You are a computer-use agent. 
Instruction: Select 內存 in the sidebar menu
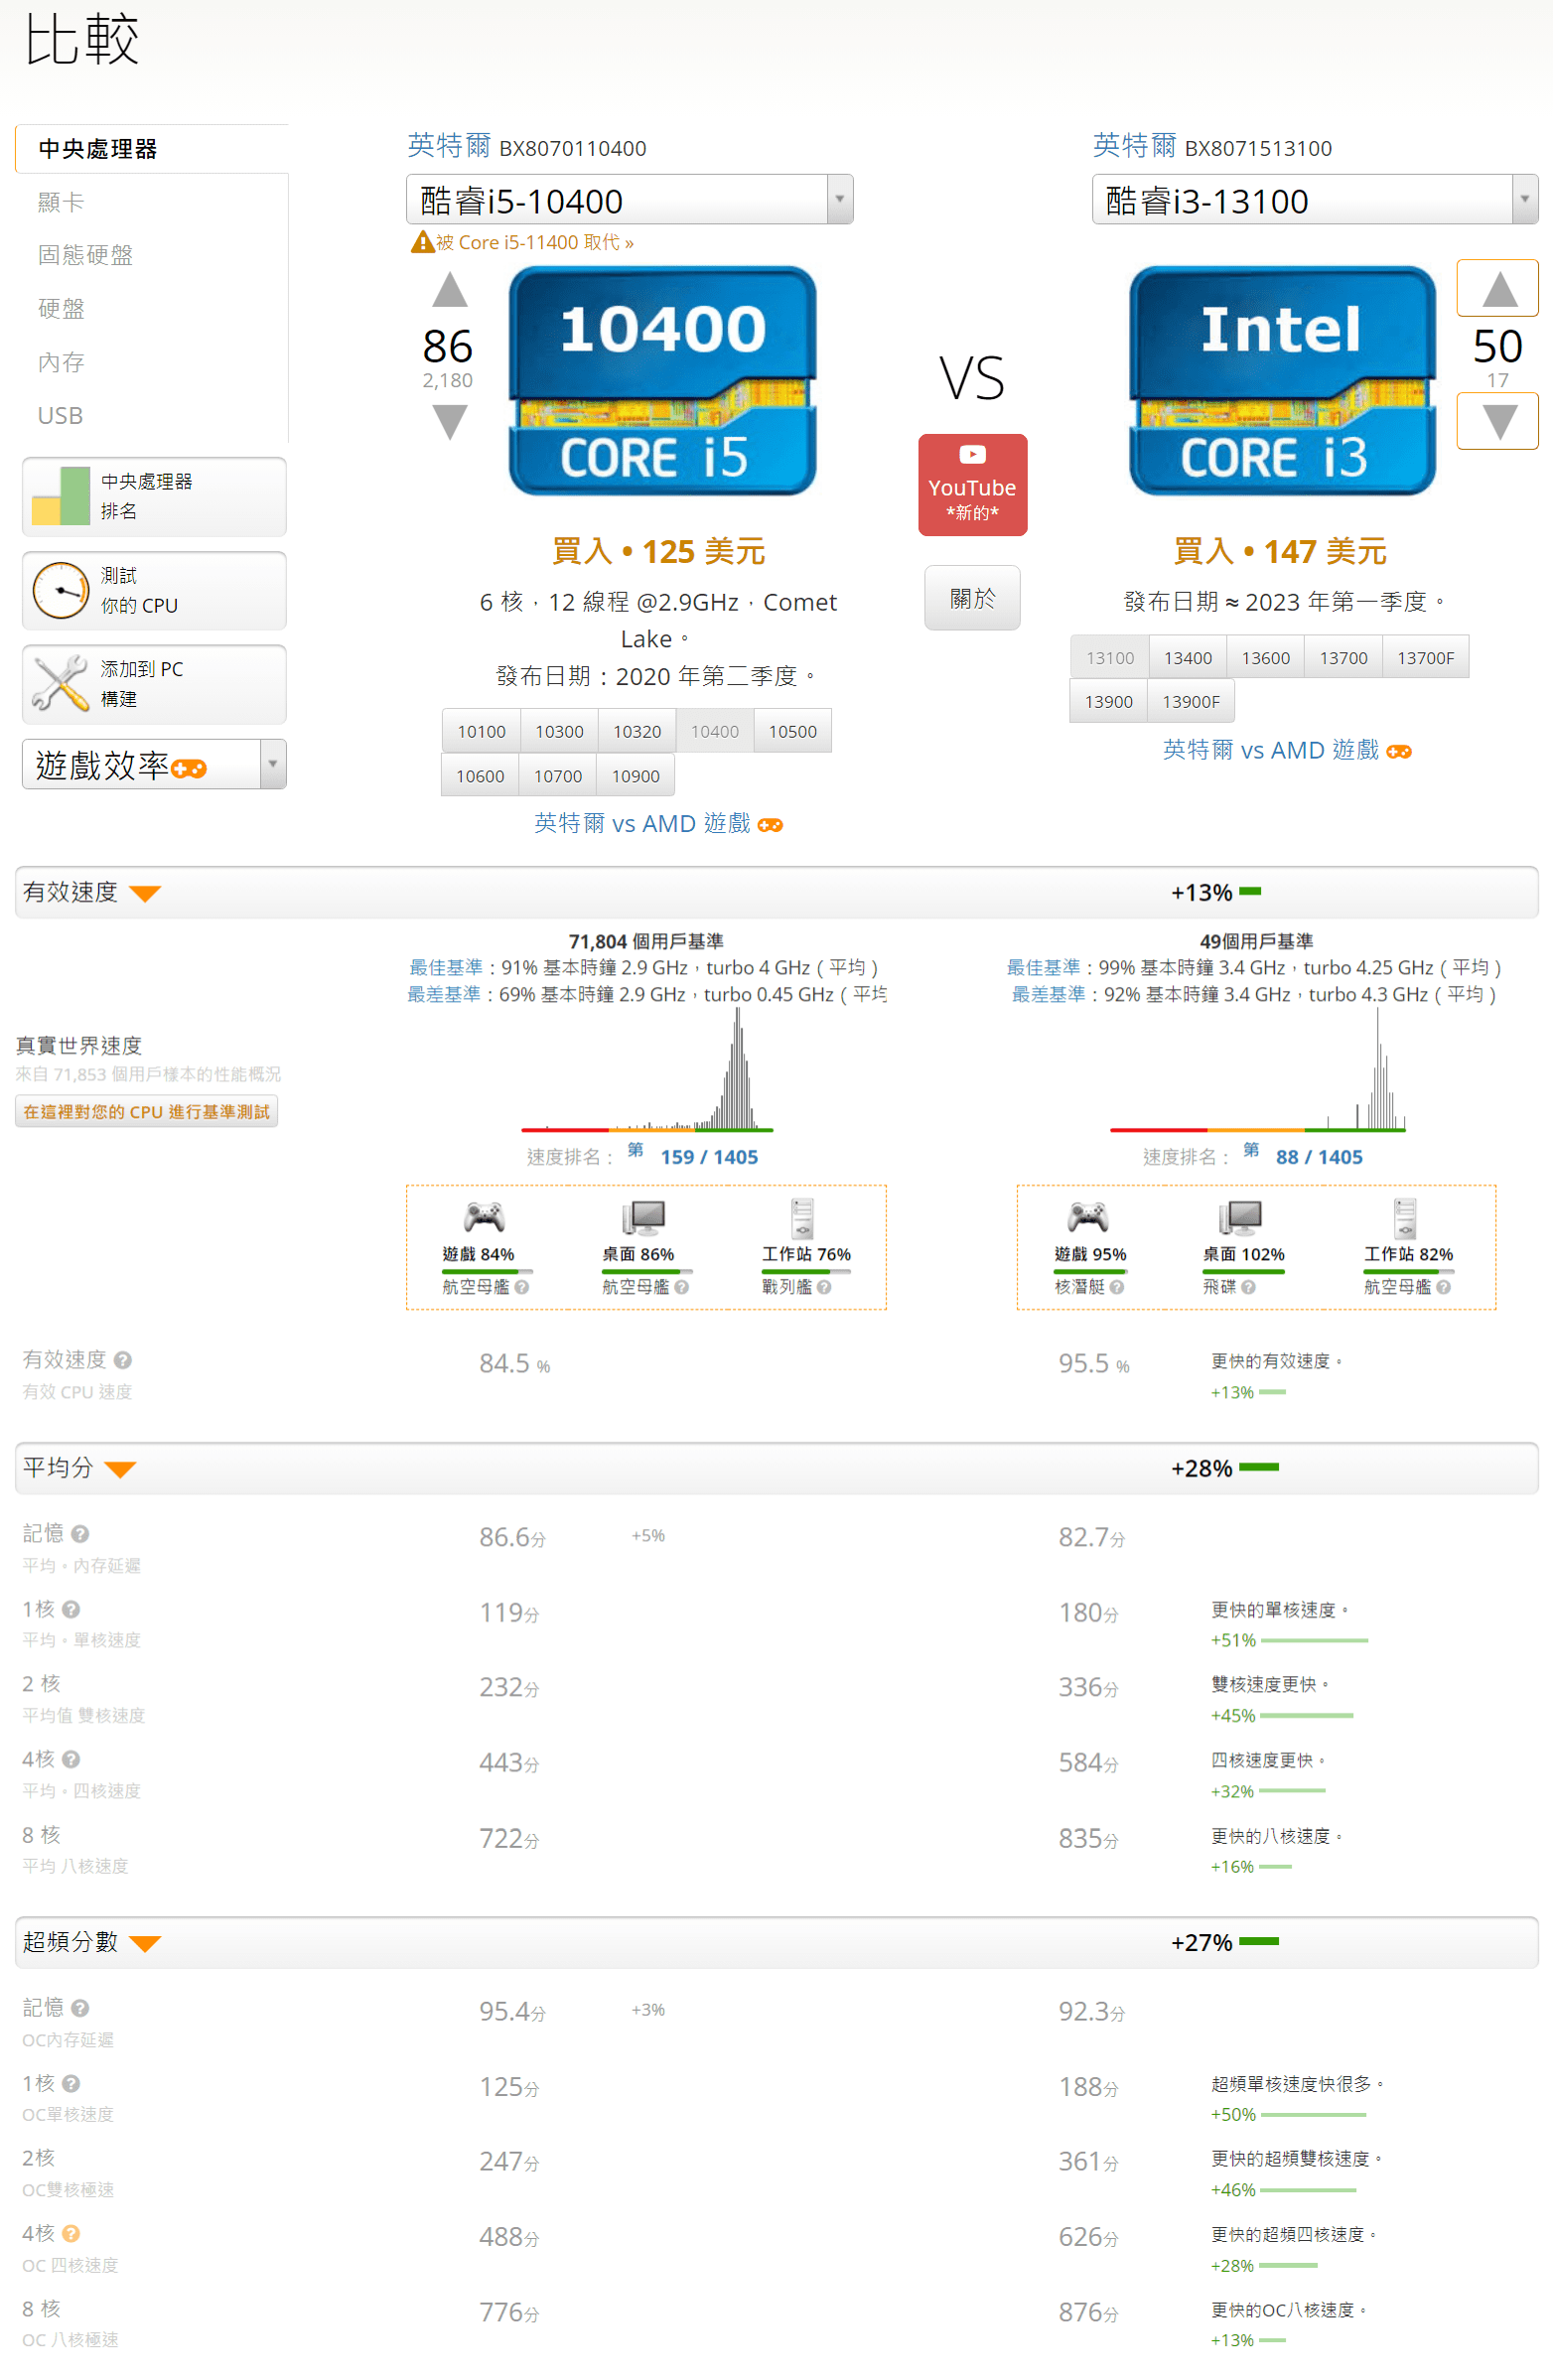[x=61, y=362]
